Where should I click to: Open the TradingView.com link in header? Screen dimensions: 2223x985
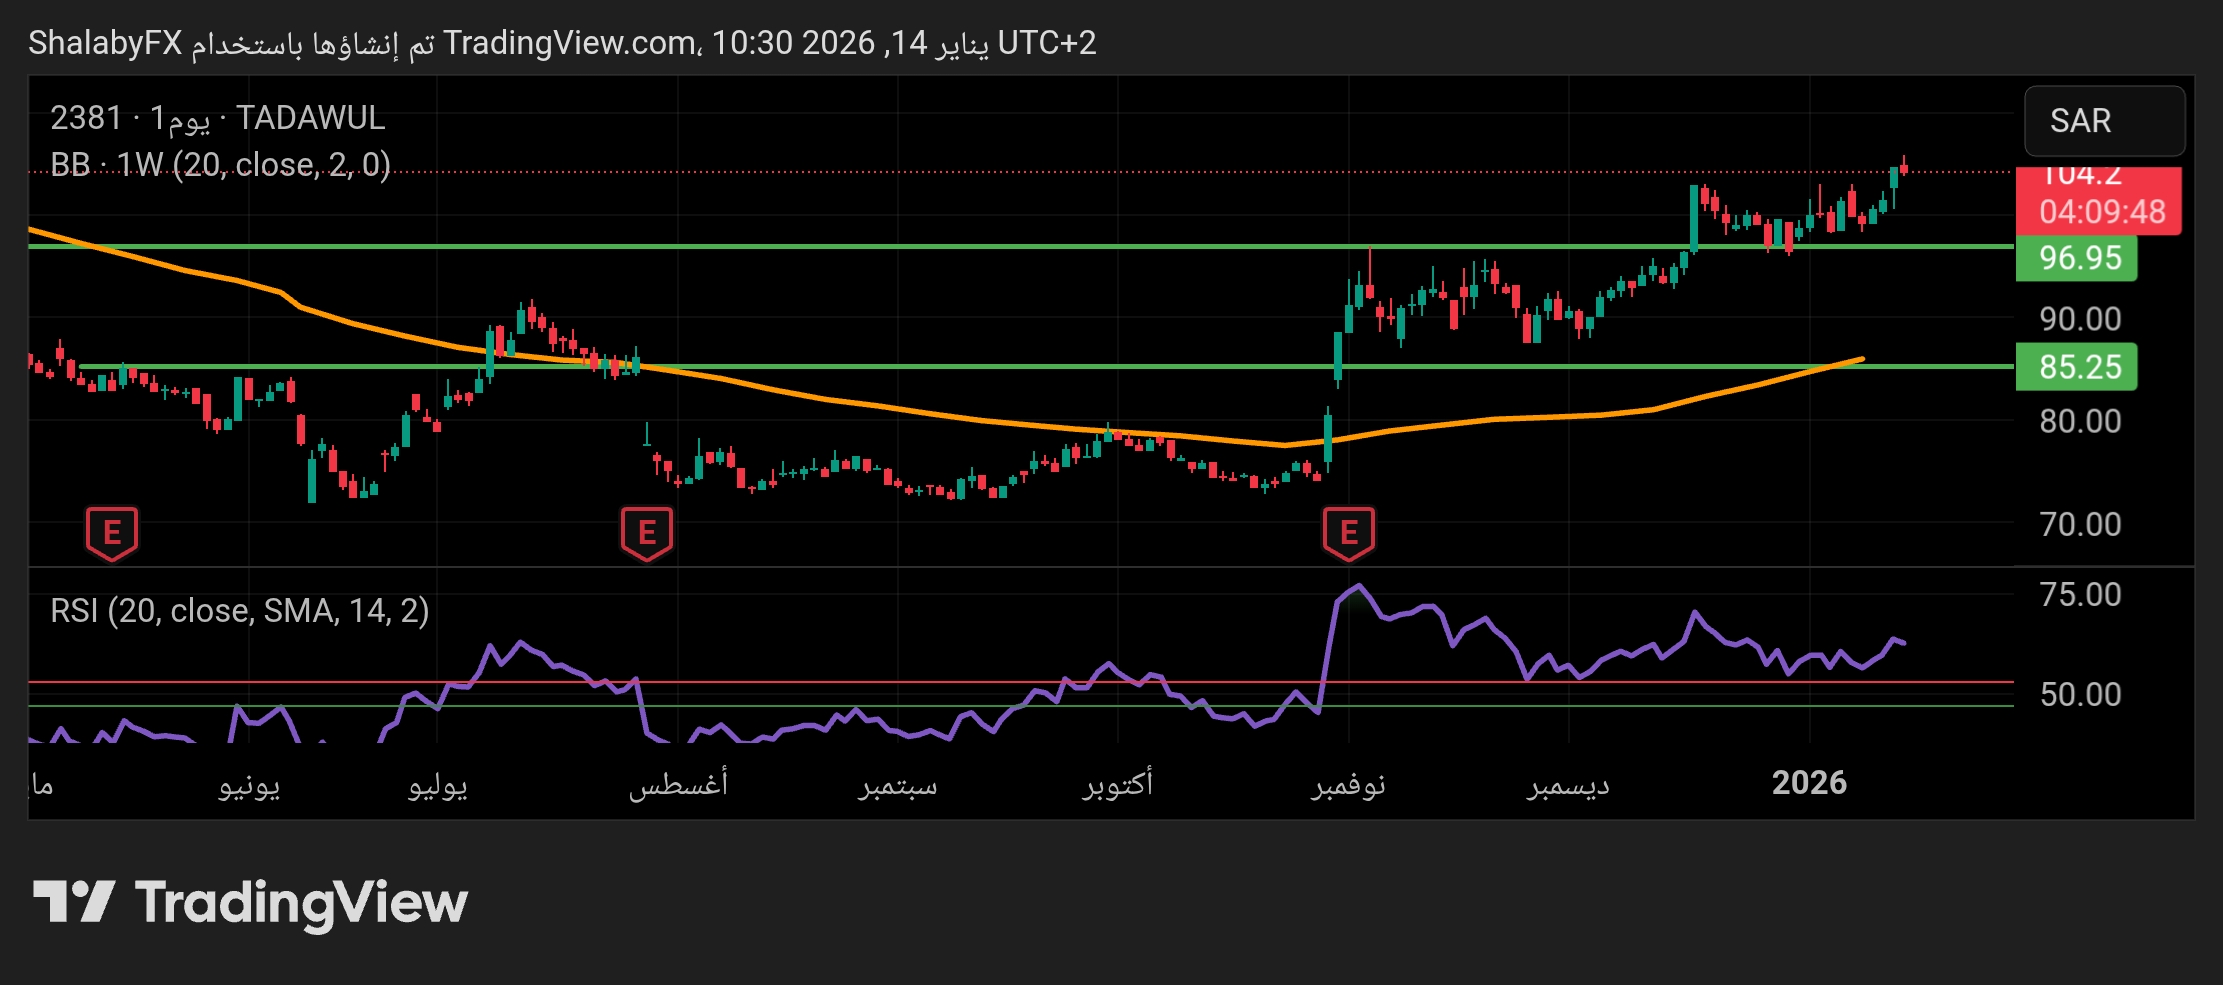pos(570,43)
